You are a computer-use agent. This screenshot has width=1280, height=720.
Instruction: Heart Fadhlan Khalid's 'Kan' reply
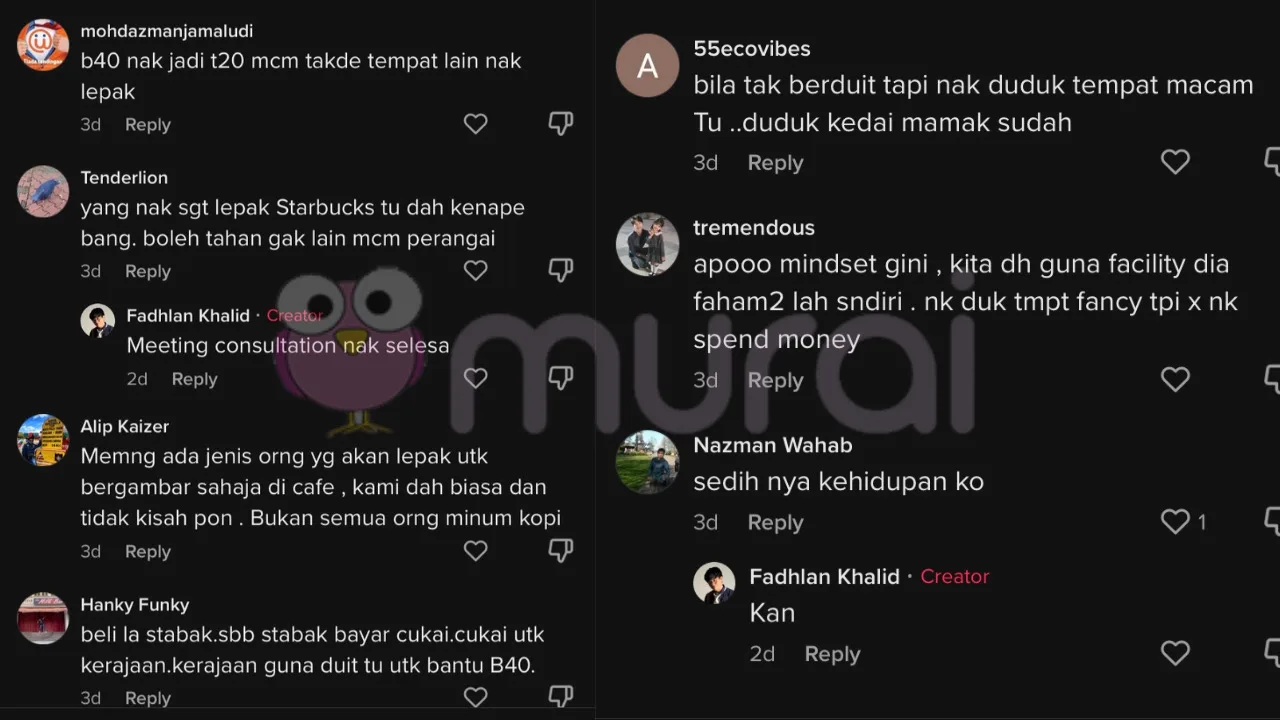click(x=1175, y=653)
